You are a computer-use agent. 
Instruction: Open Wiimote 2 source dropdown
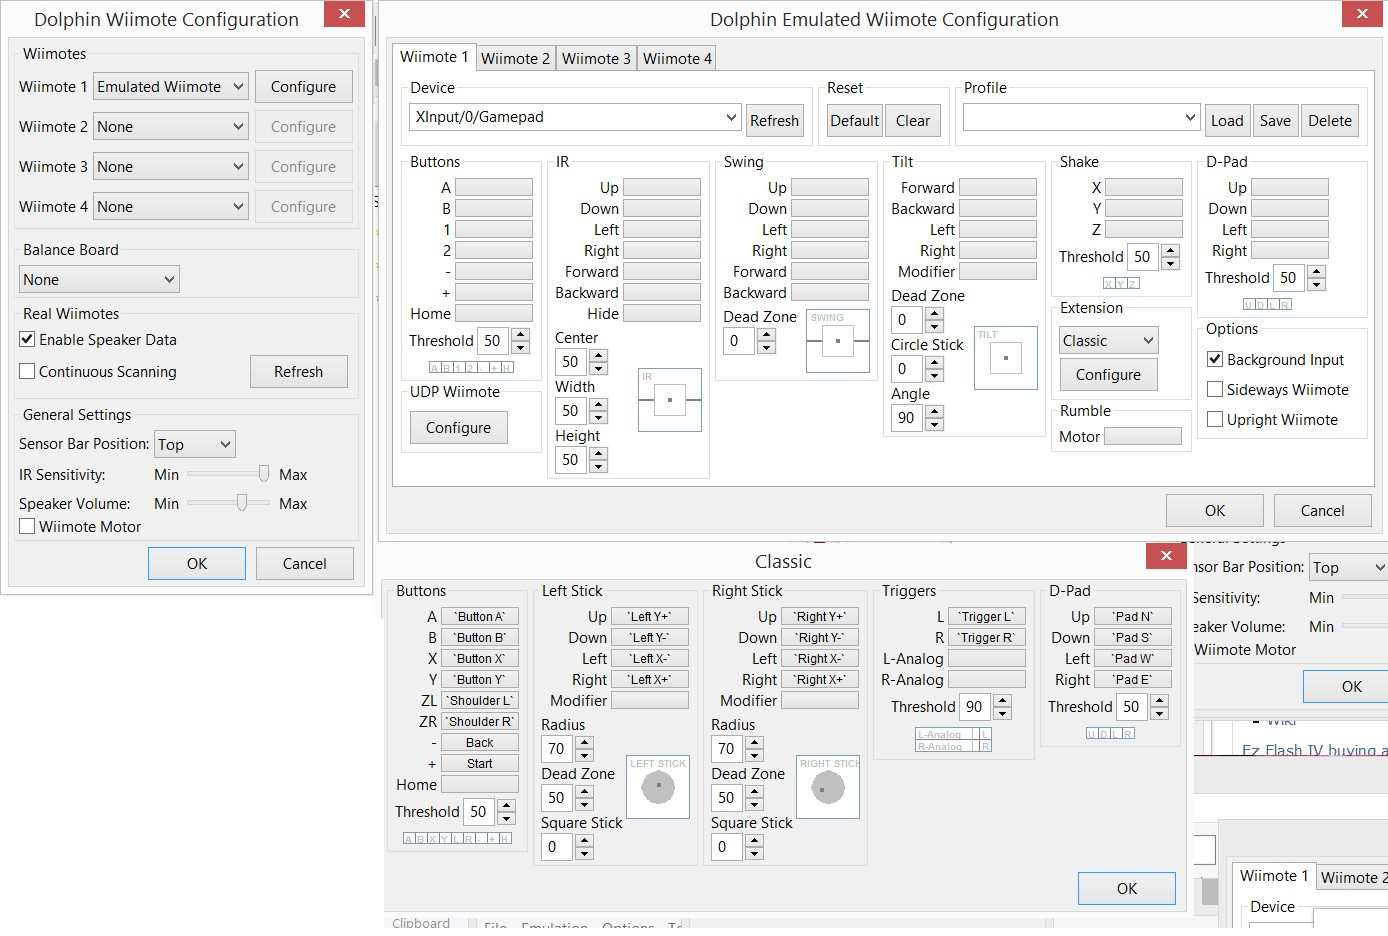tap(170, 127)
